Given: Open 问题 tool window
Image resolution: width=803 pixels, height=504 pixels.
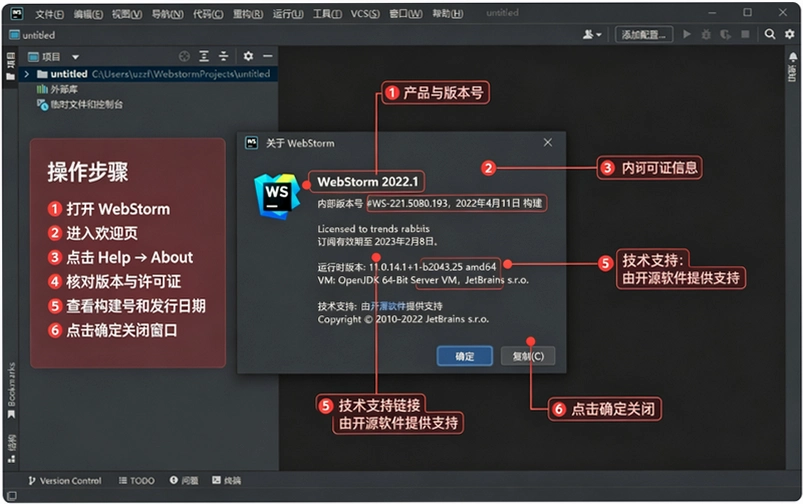Looking at the screenshot, I should pos(184,480).
